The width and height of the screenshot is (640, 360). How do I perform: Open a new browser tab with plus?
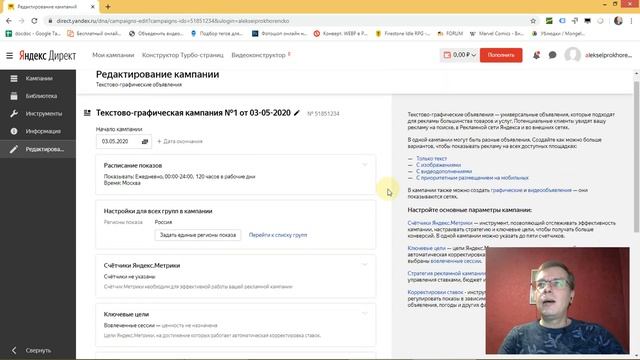click(x=108, y=7)
